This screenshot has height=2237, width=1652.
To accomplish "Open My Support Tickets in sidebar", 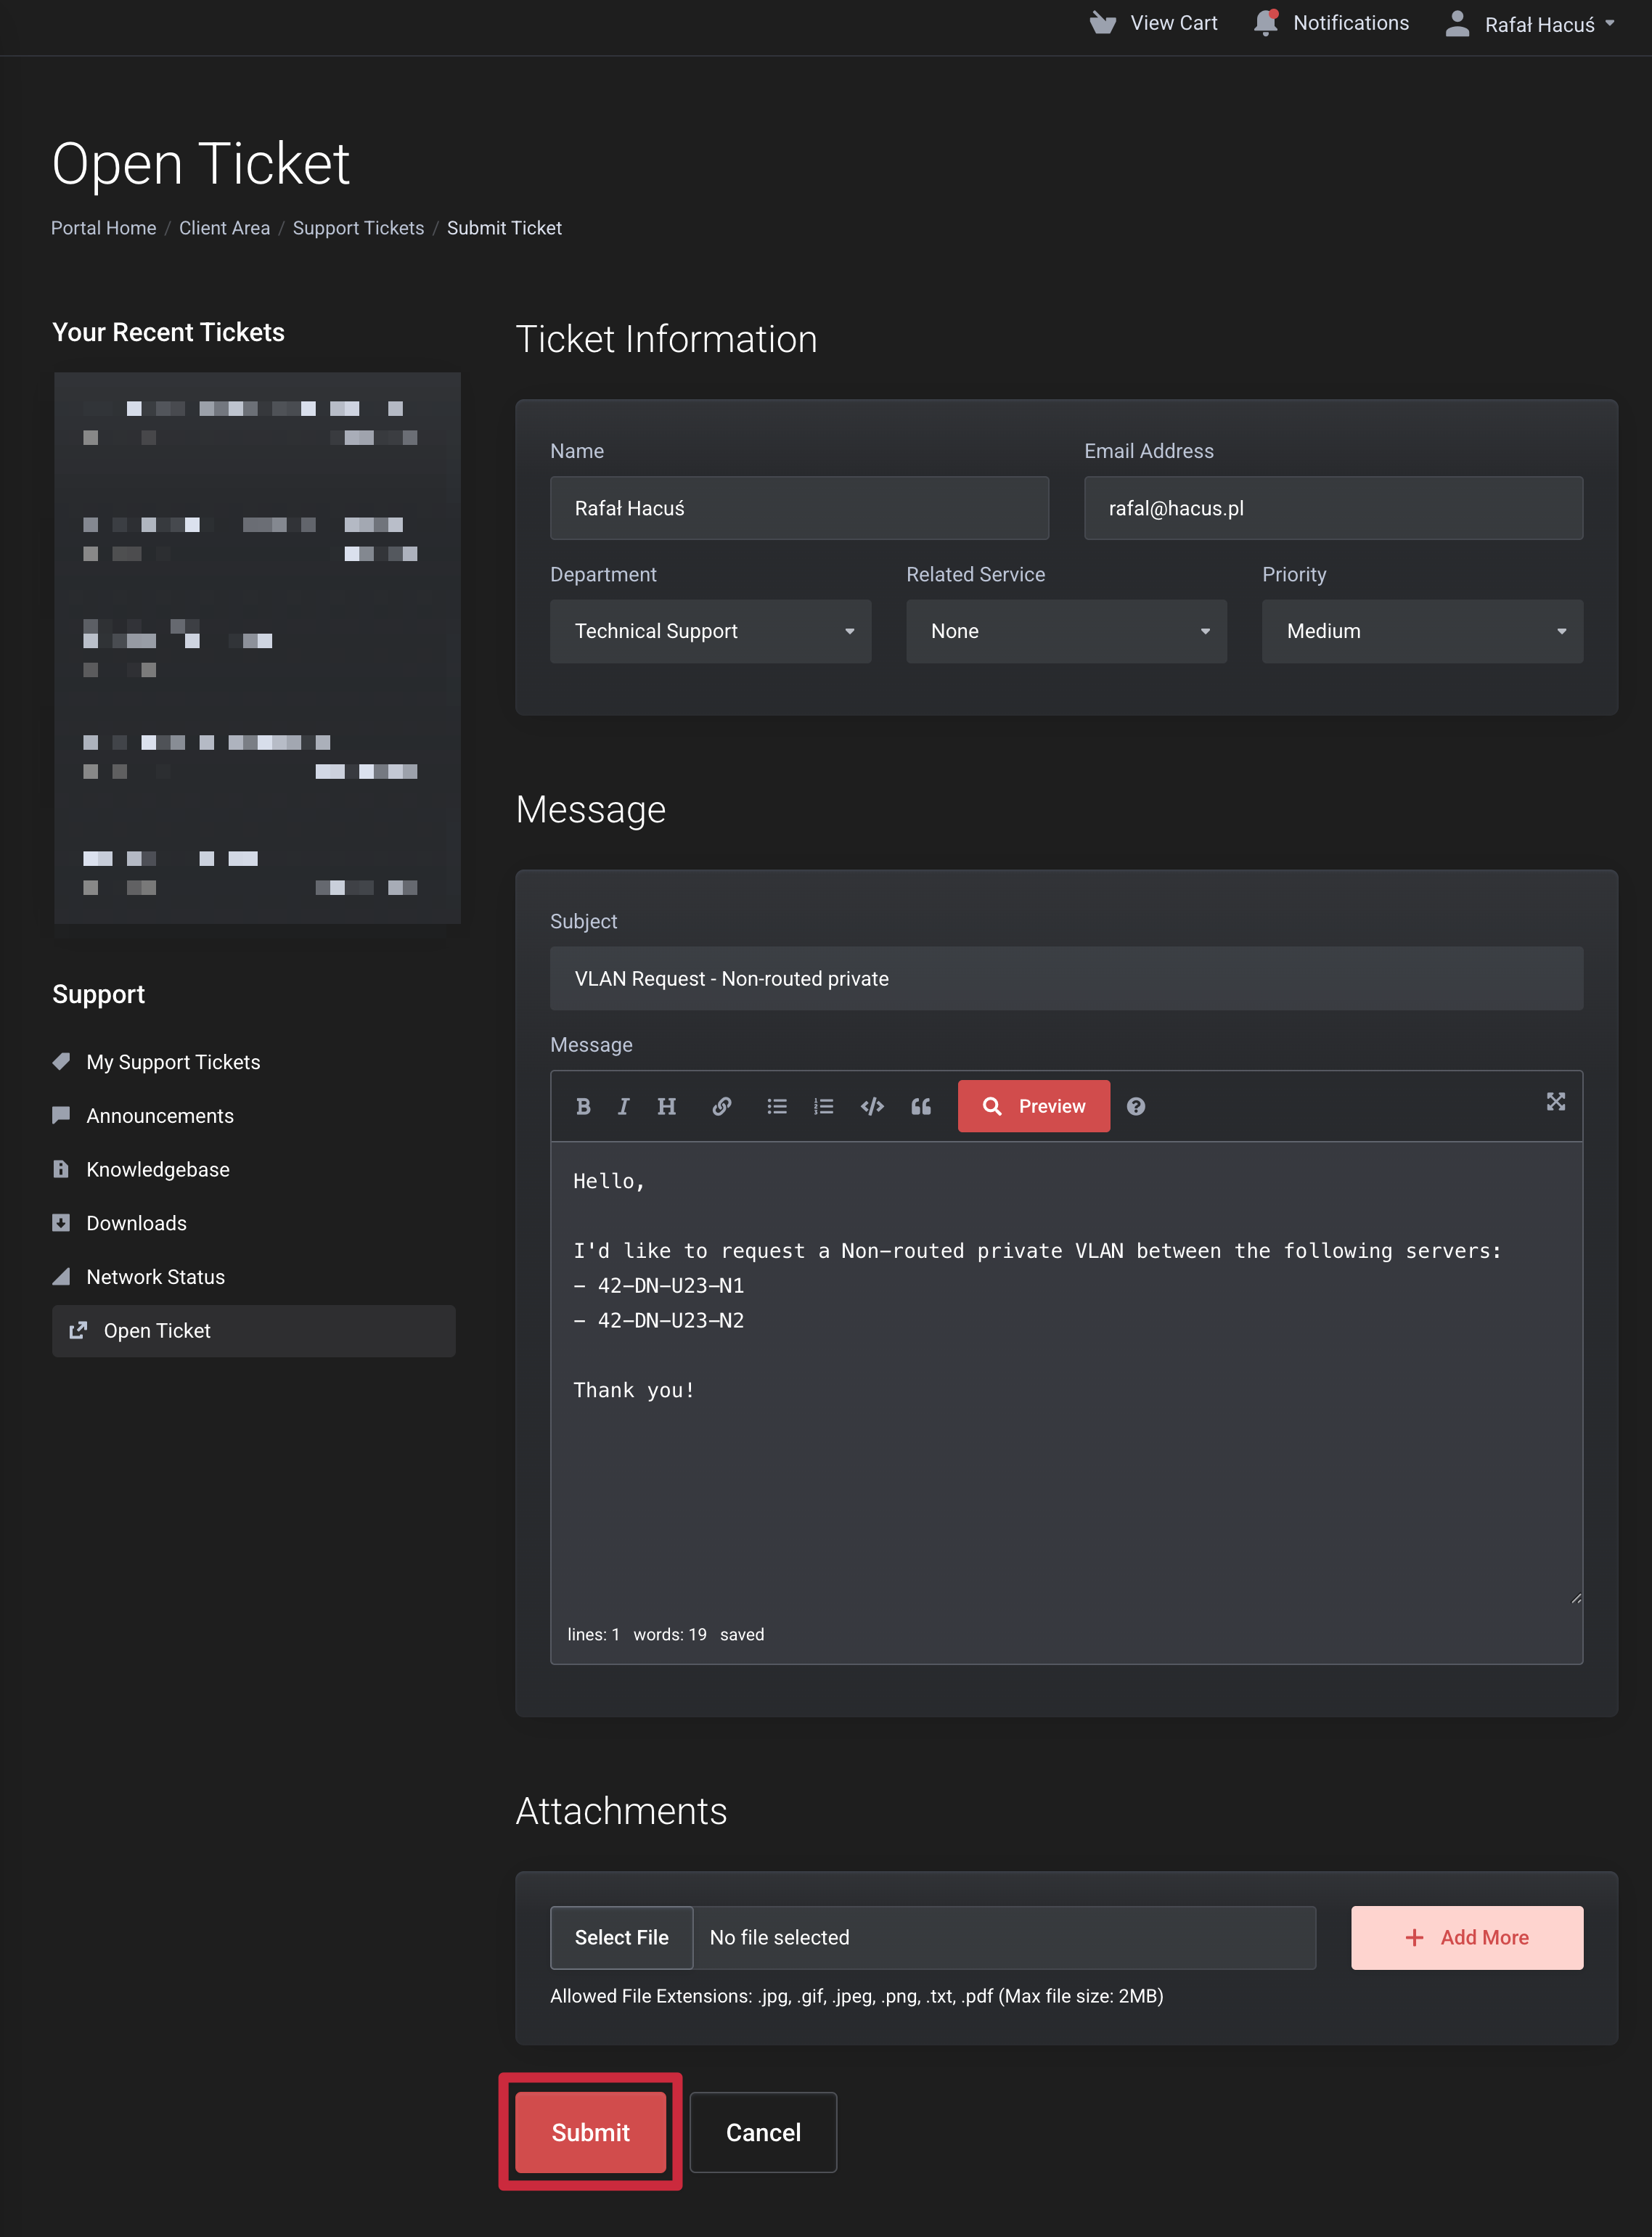I will (173, 1062).
